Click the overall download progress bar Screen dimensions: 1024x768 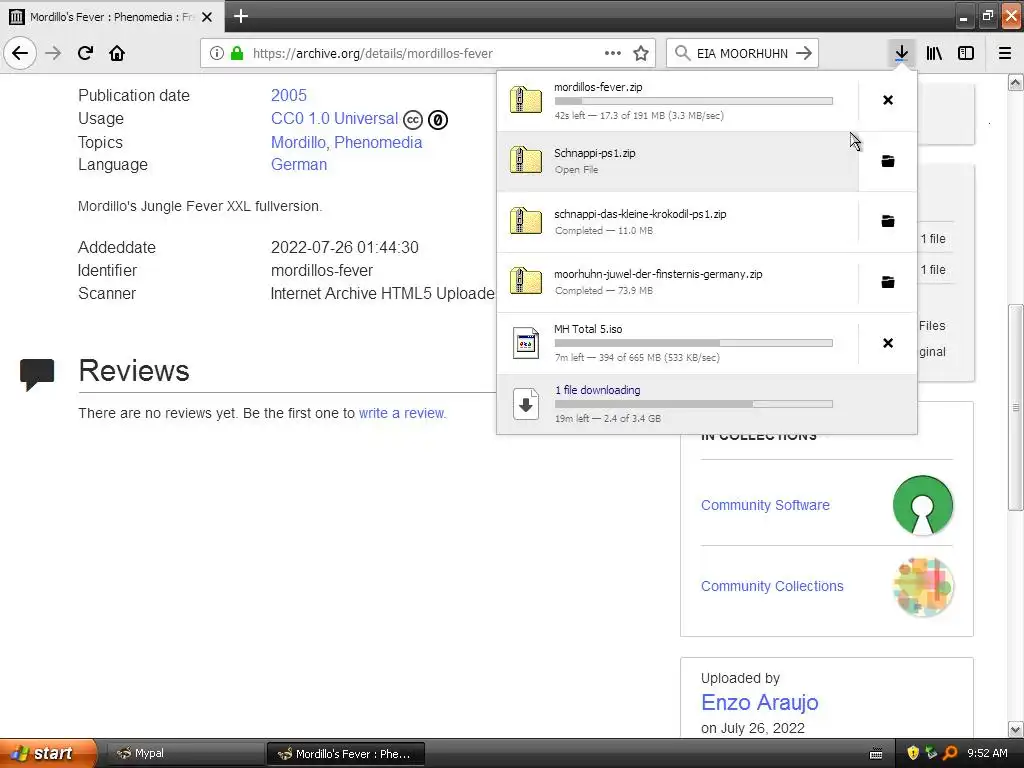coord(694,404)
